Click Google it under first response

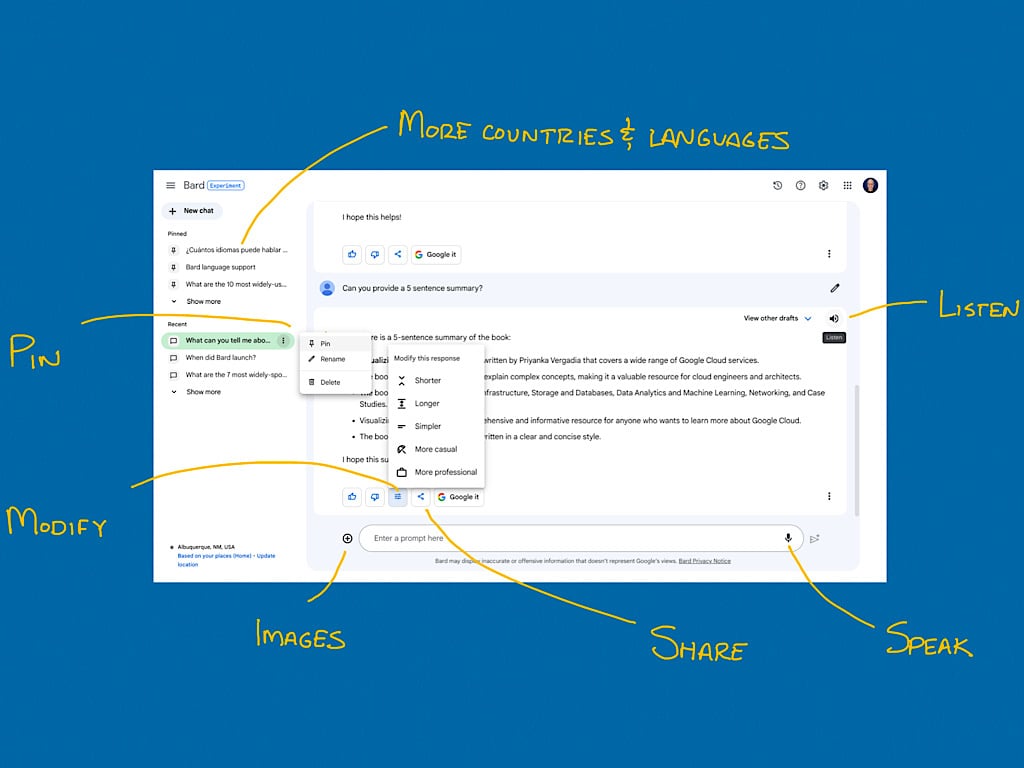click(436, 254)
